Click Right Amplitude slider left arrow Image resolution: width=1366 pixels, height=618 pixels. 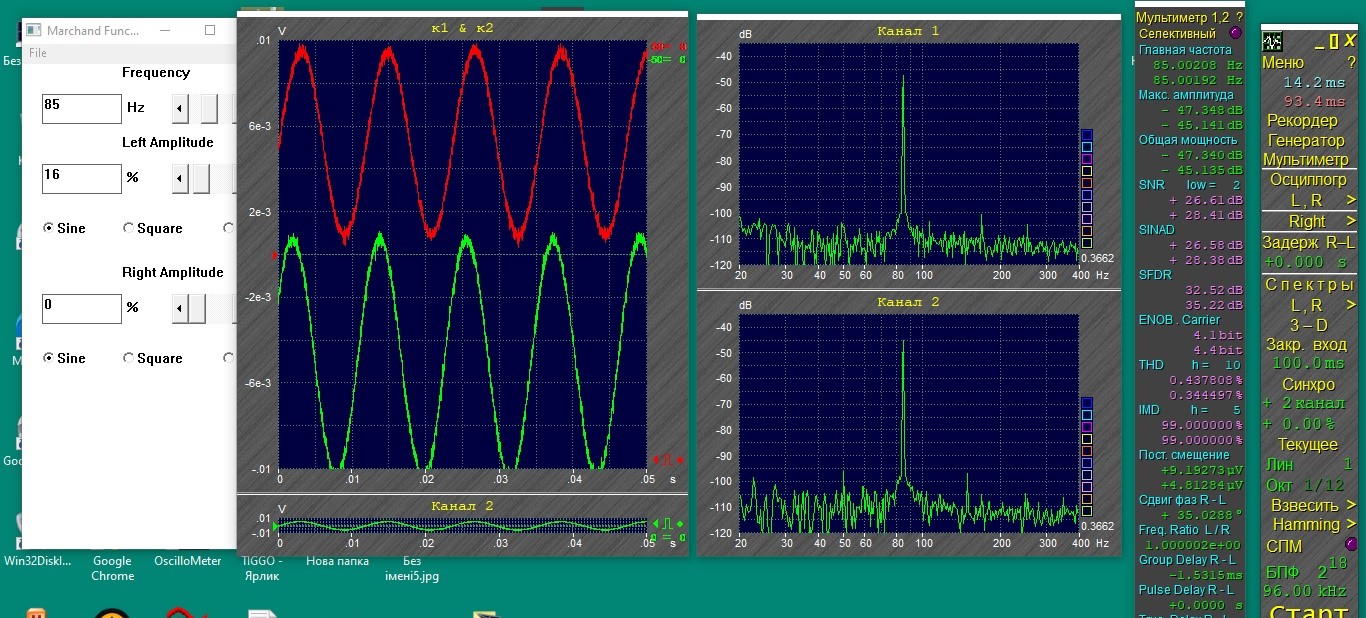click(x=180, y=308)
